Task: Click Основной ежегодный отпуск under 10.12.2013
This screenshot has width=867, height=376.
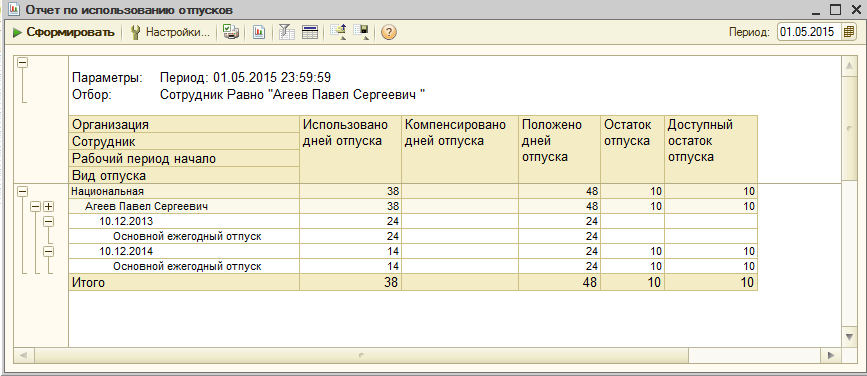Action: pyautogui.click(x=184, y=236)
